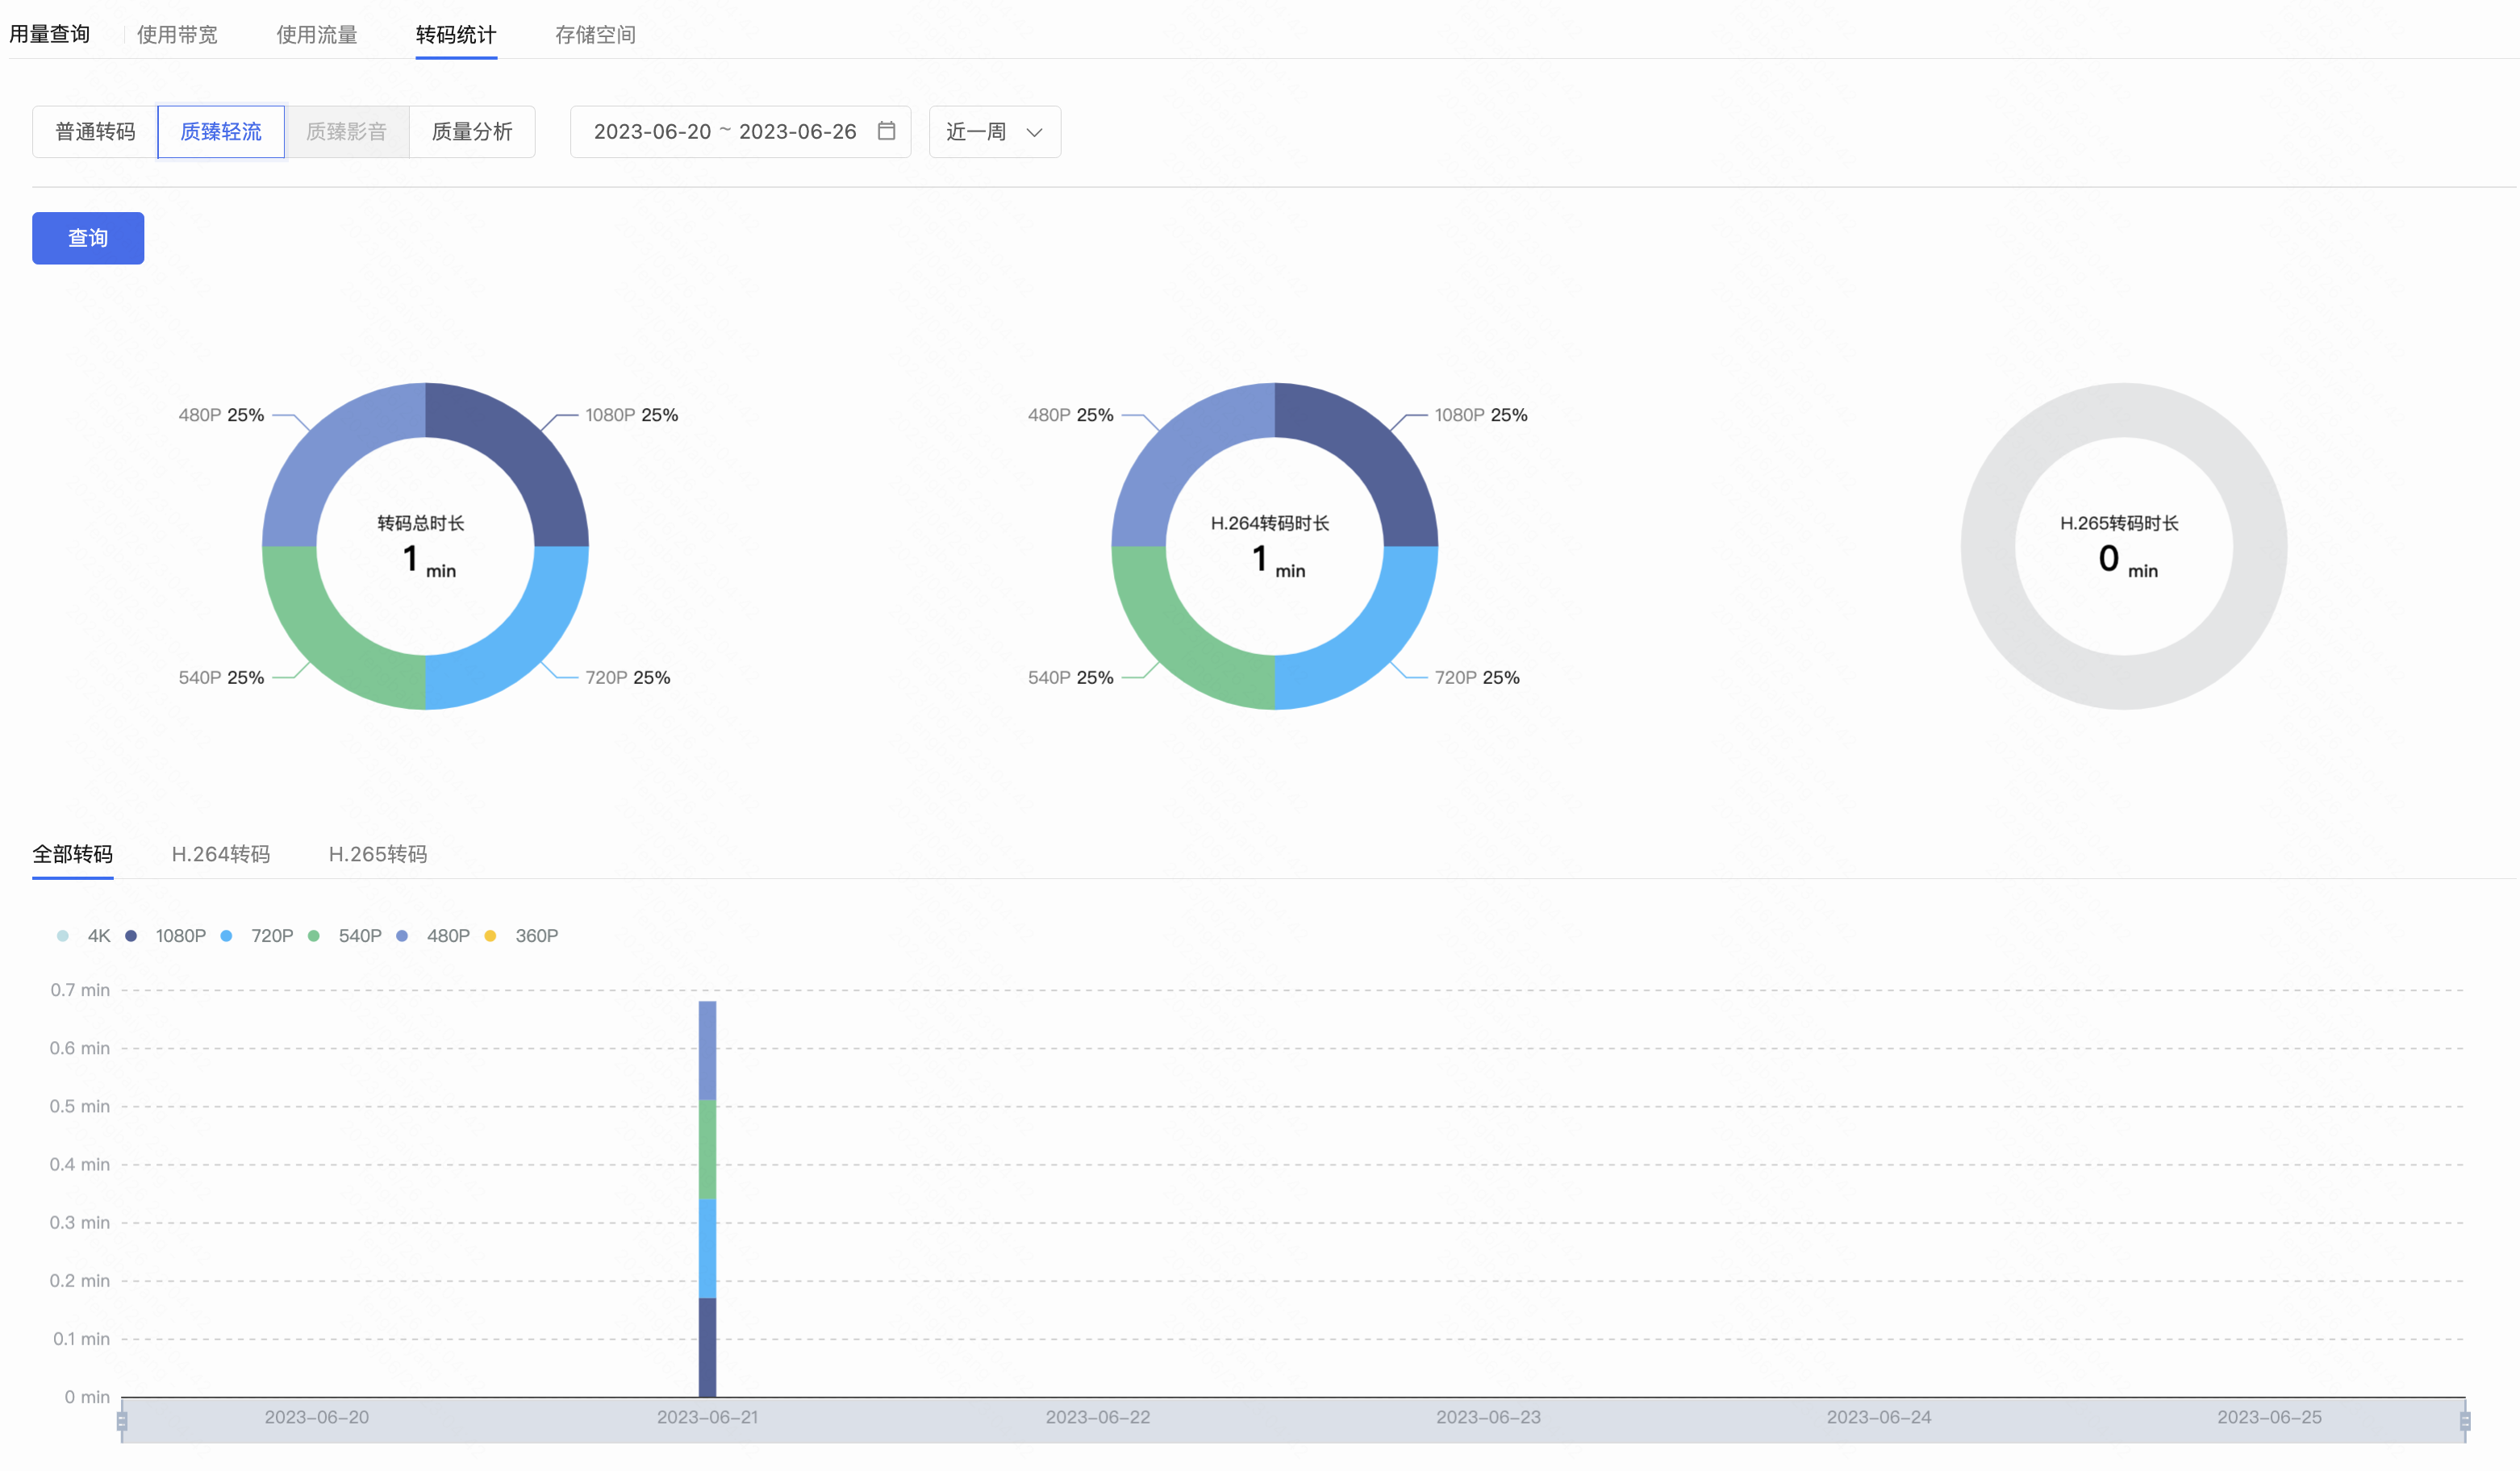Screen dimensions: 2520x1471
Task: Toggle the 360P legend series
Action: coord(521,936)
